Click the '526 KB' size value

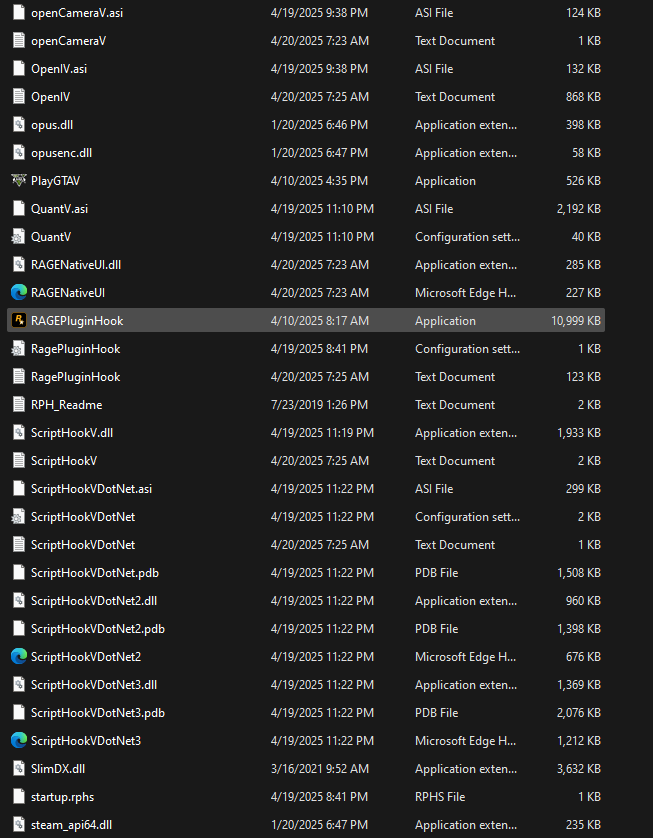(x=584, y=181)
